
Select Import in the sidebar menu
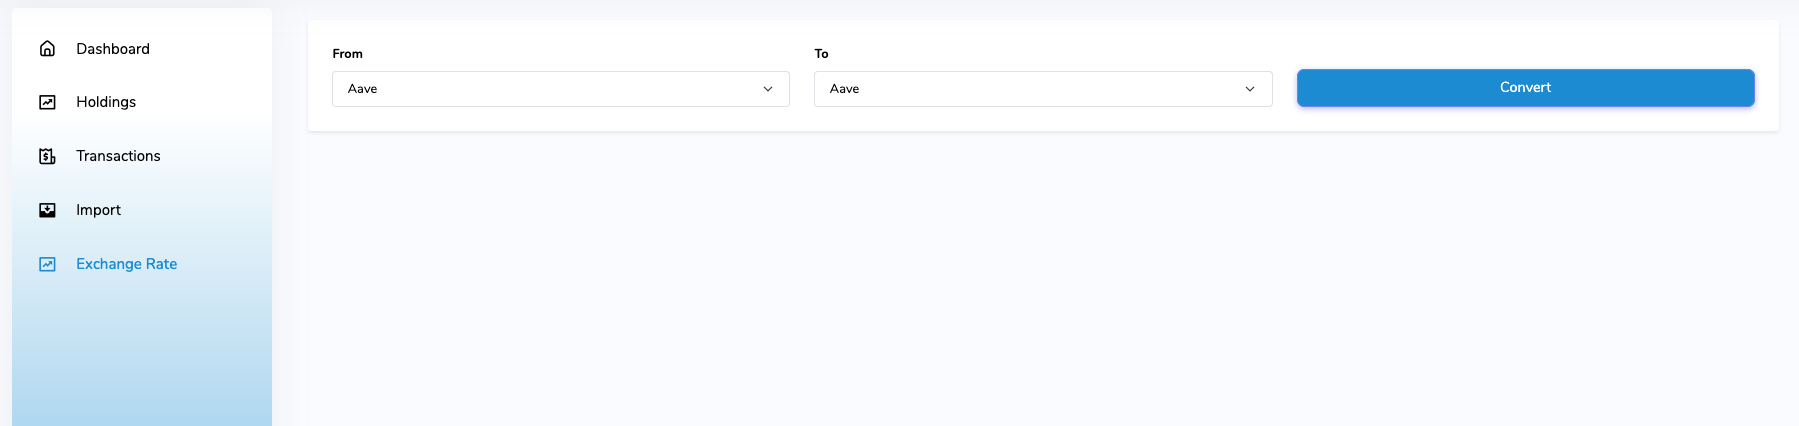[x=98, y=210]
